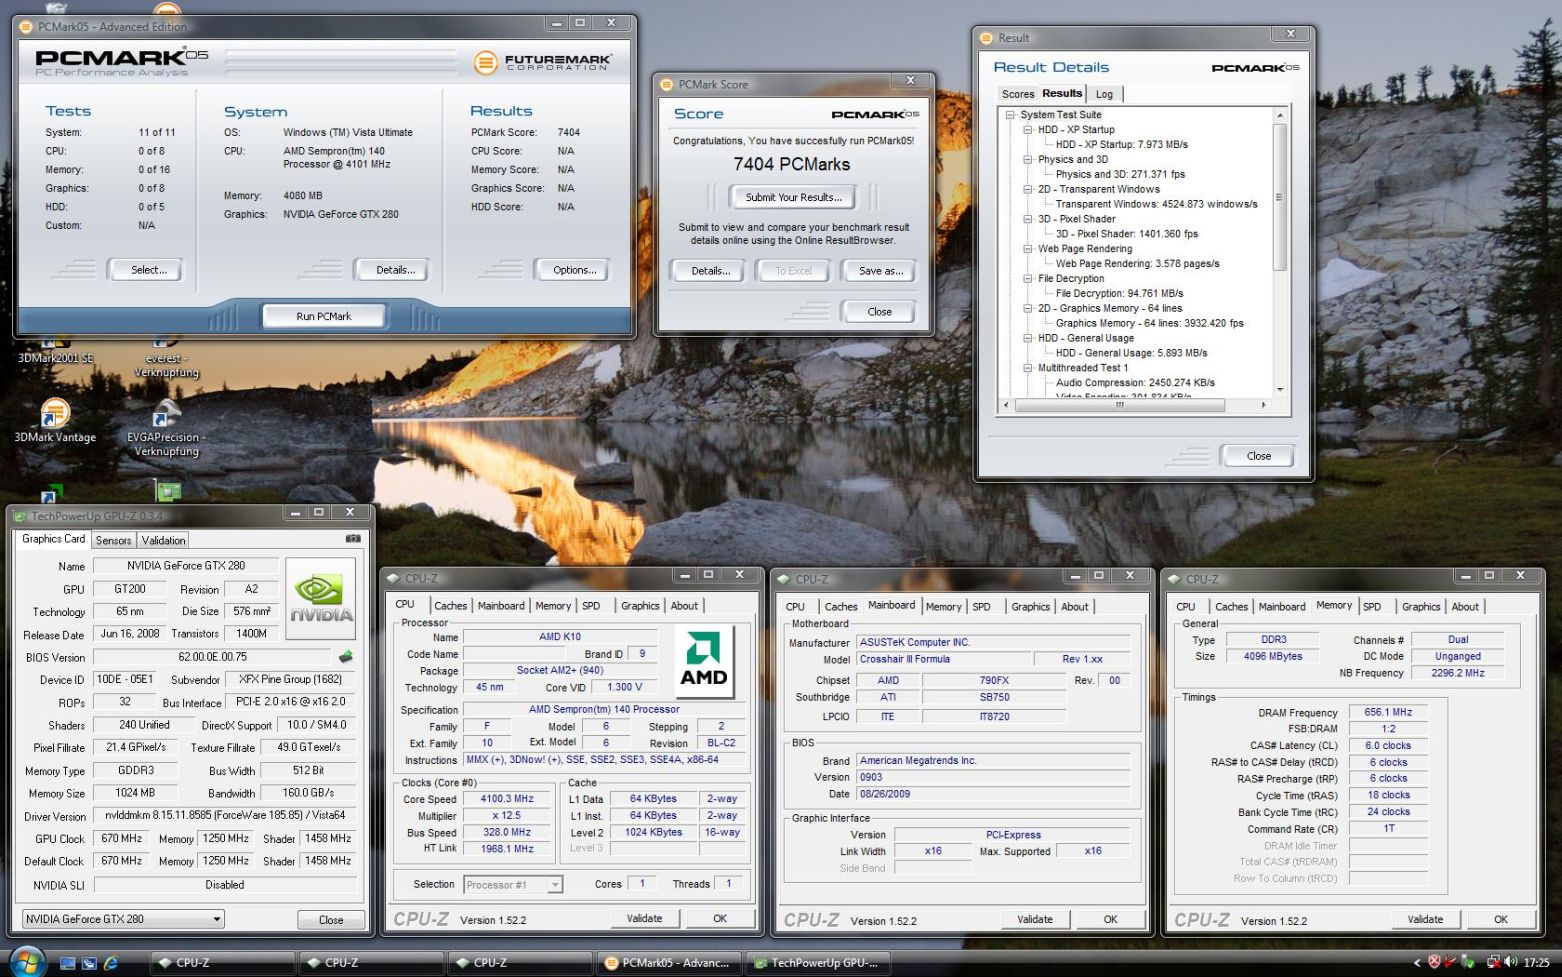Show hidden tray icons arrow

[1416, 963]
